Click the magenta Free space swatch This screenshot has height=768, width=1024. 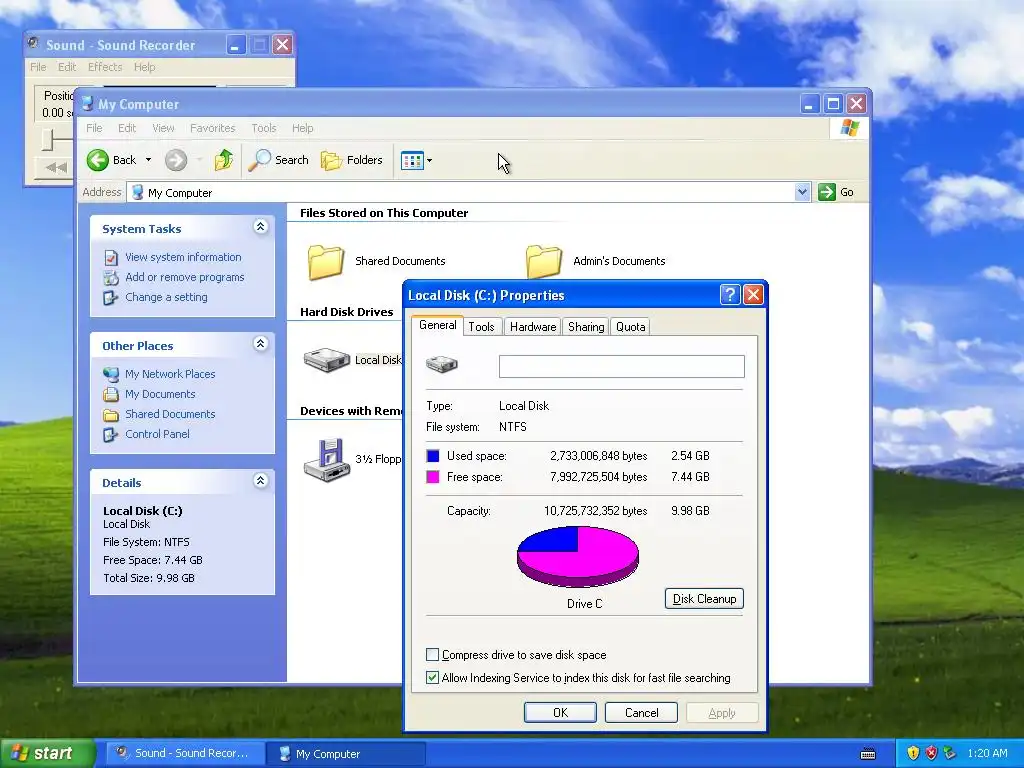433,477
